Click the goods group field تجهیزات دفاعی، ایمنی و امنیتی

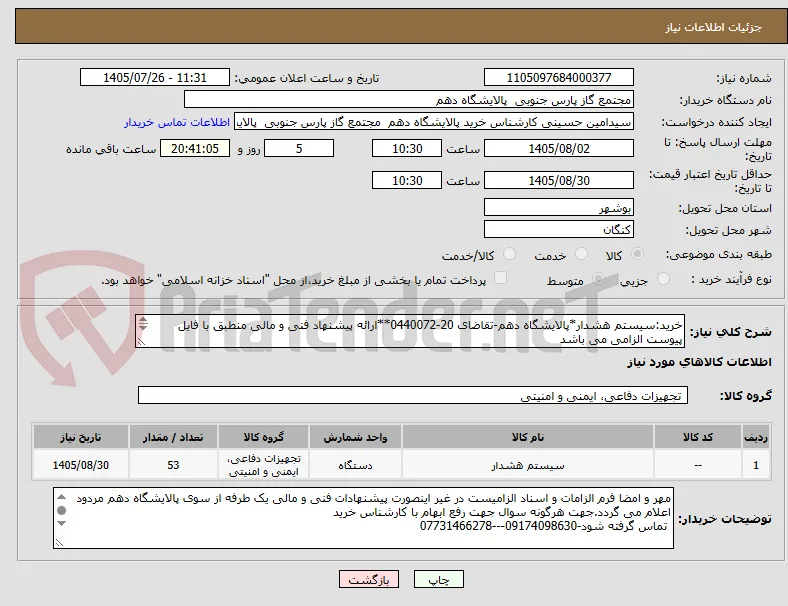tap(413, 395)
